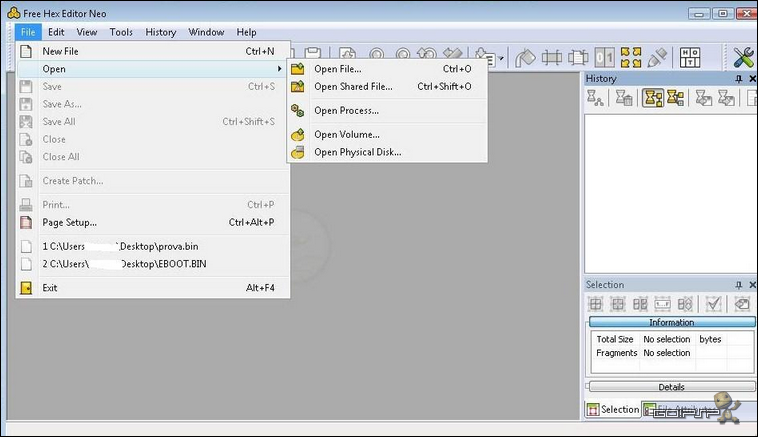Click the greyed Create Patch... entry
The width and height of the screenshot is (758, 437).
[153, 181]
